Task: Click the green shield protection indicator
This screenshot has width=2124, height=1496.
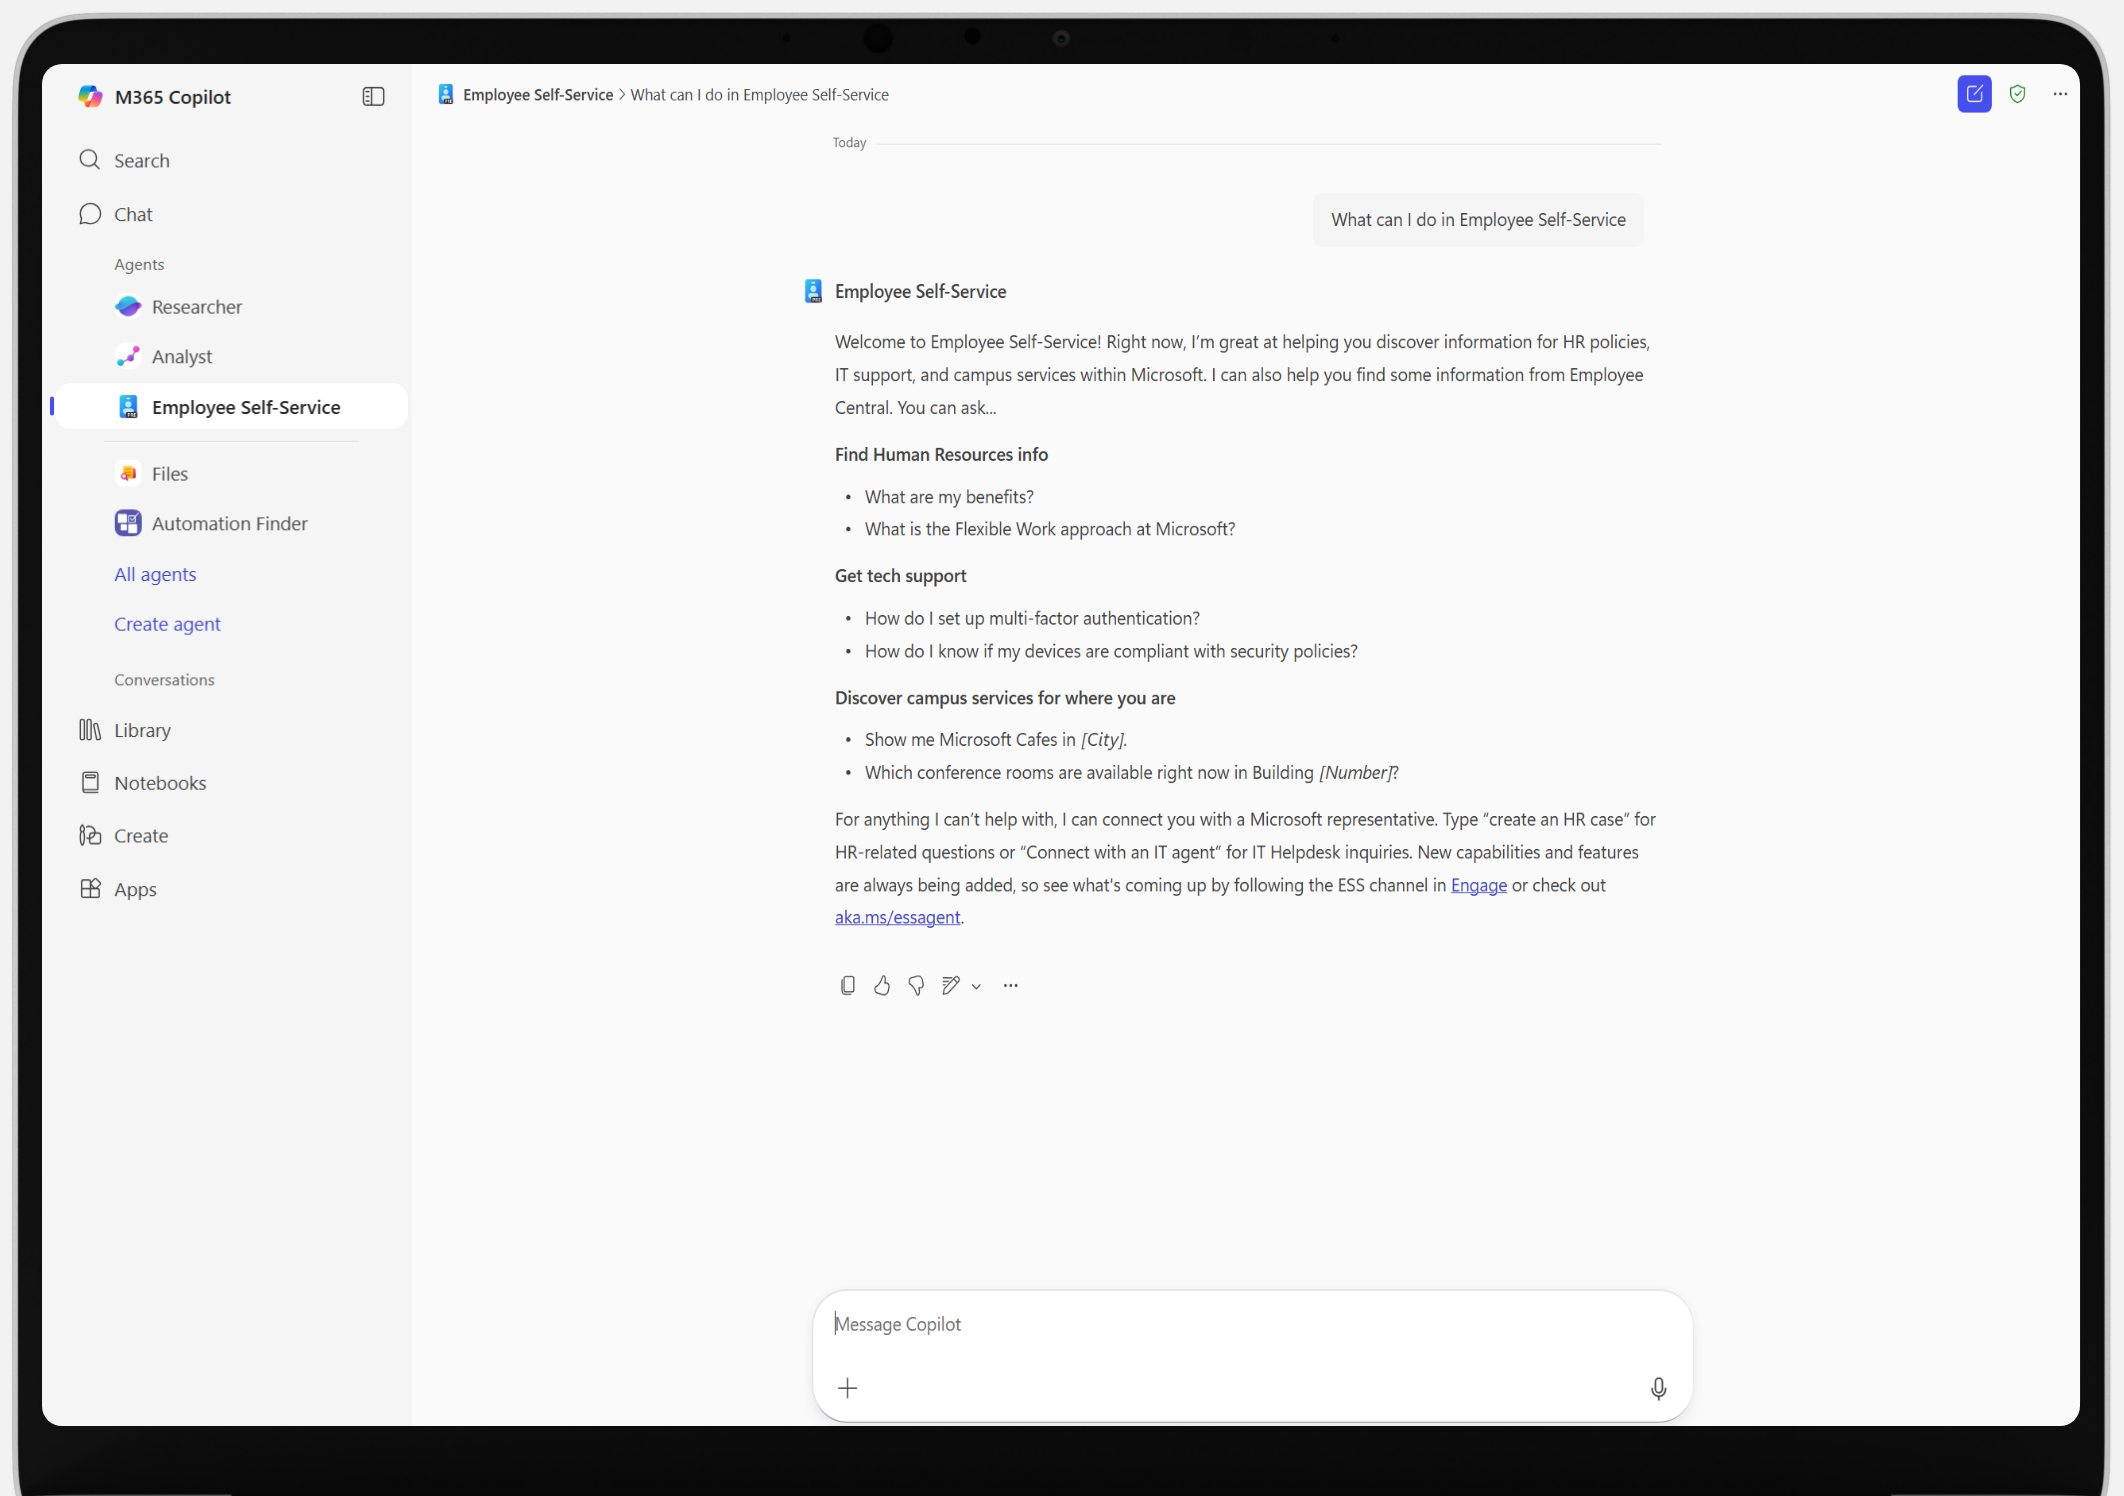Action: [x=2017, y=94]
